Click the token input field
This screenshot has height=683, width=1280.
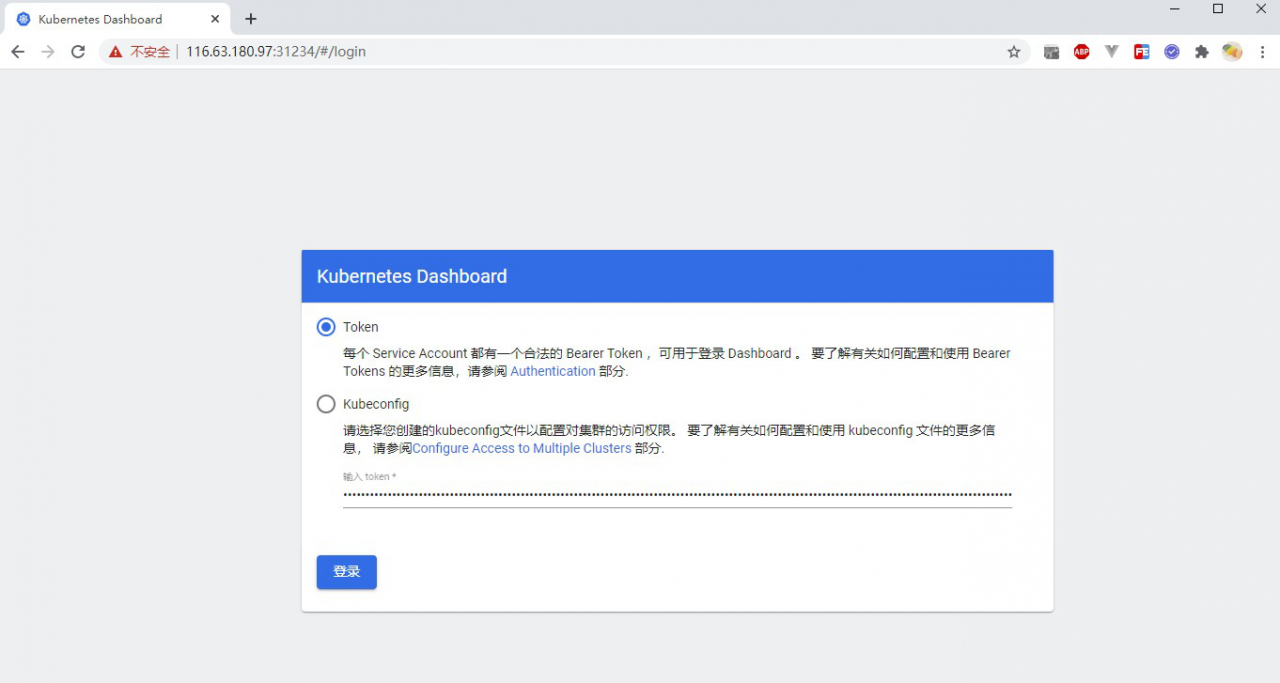(677, 495)
